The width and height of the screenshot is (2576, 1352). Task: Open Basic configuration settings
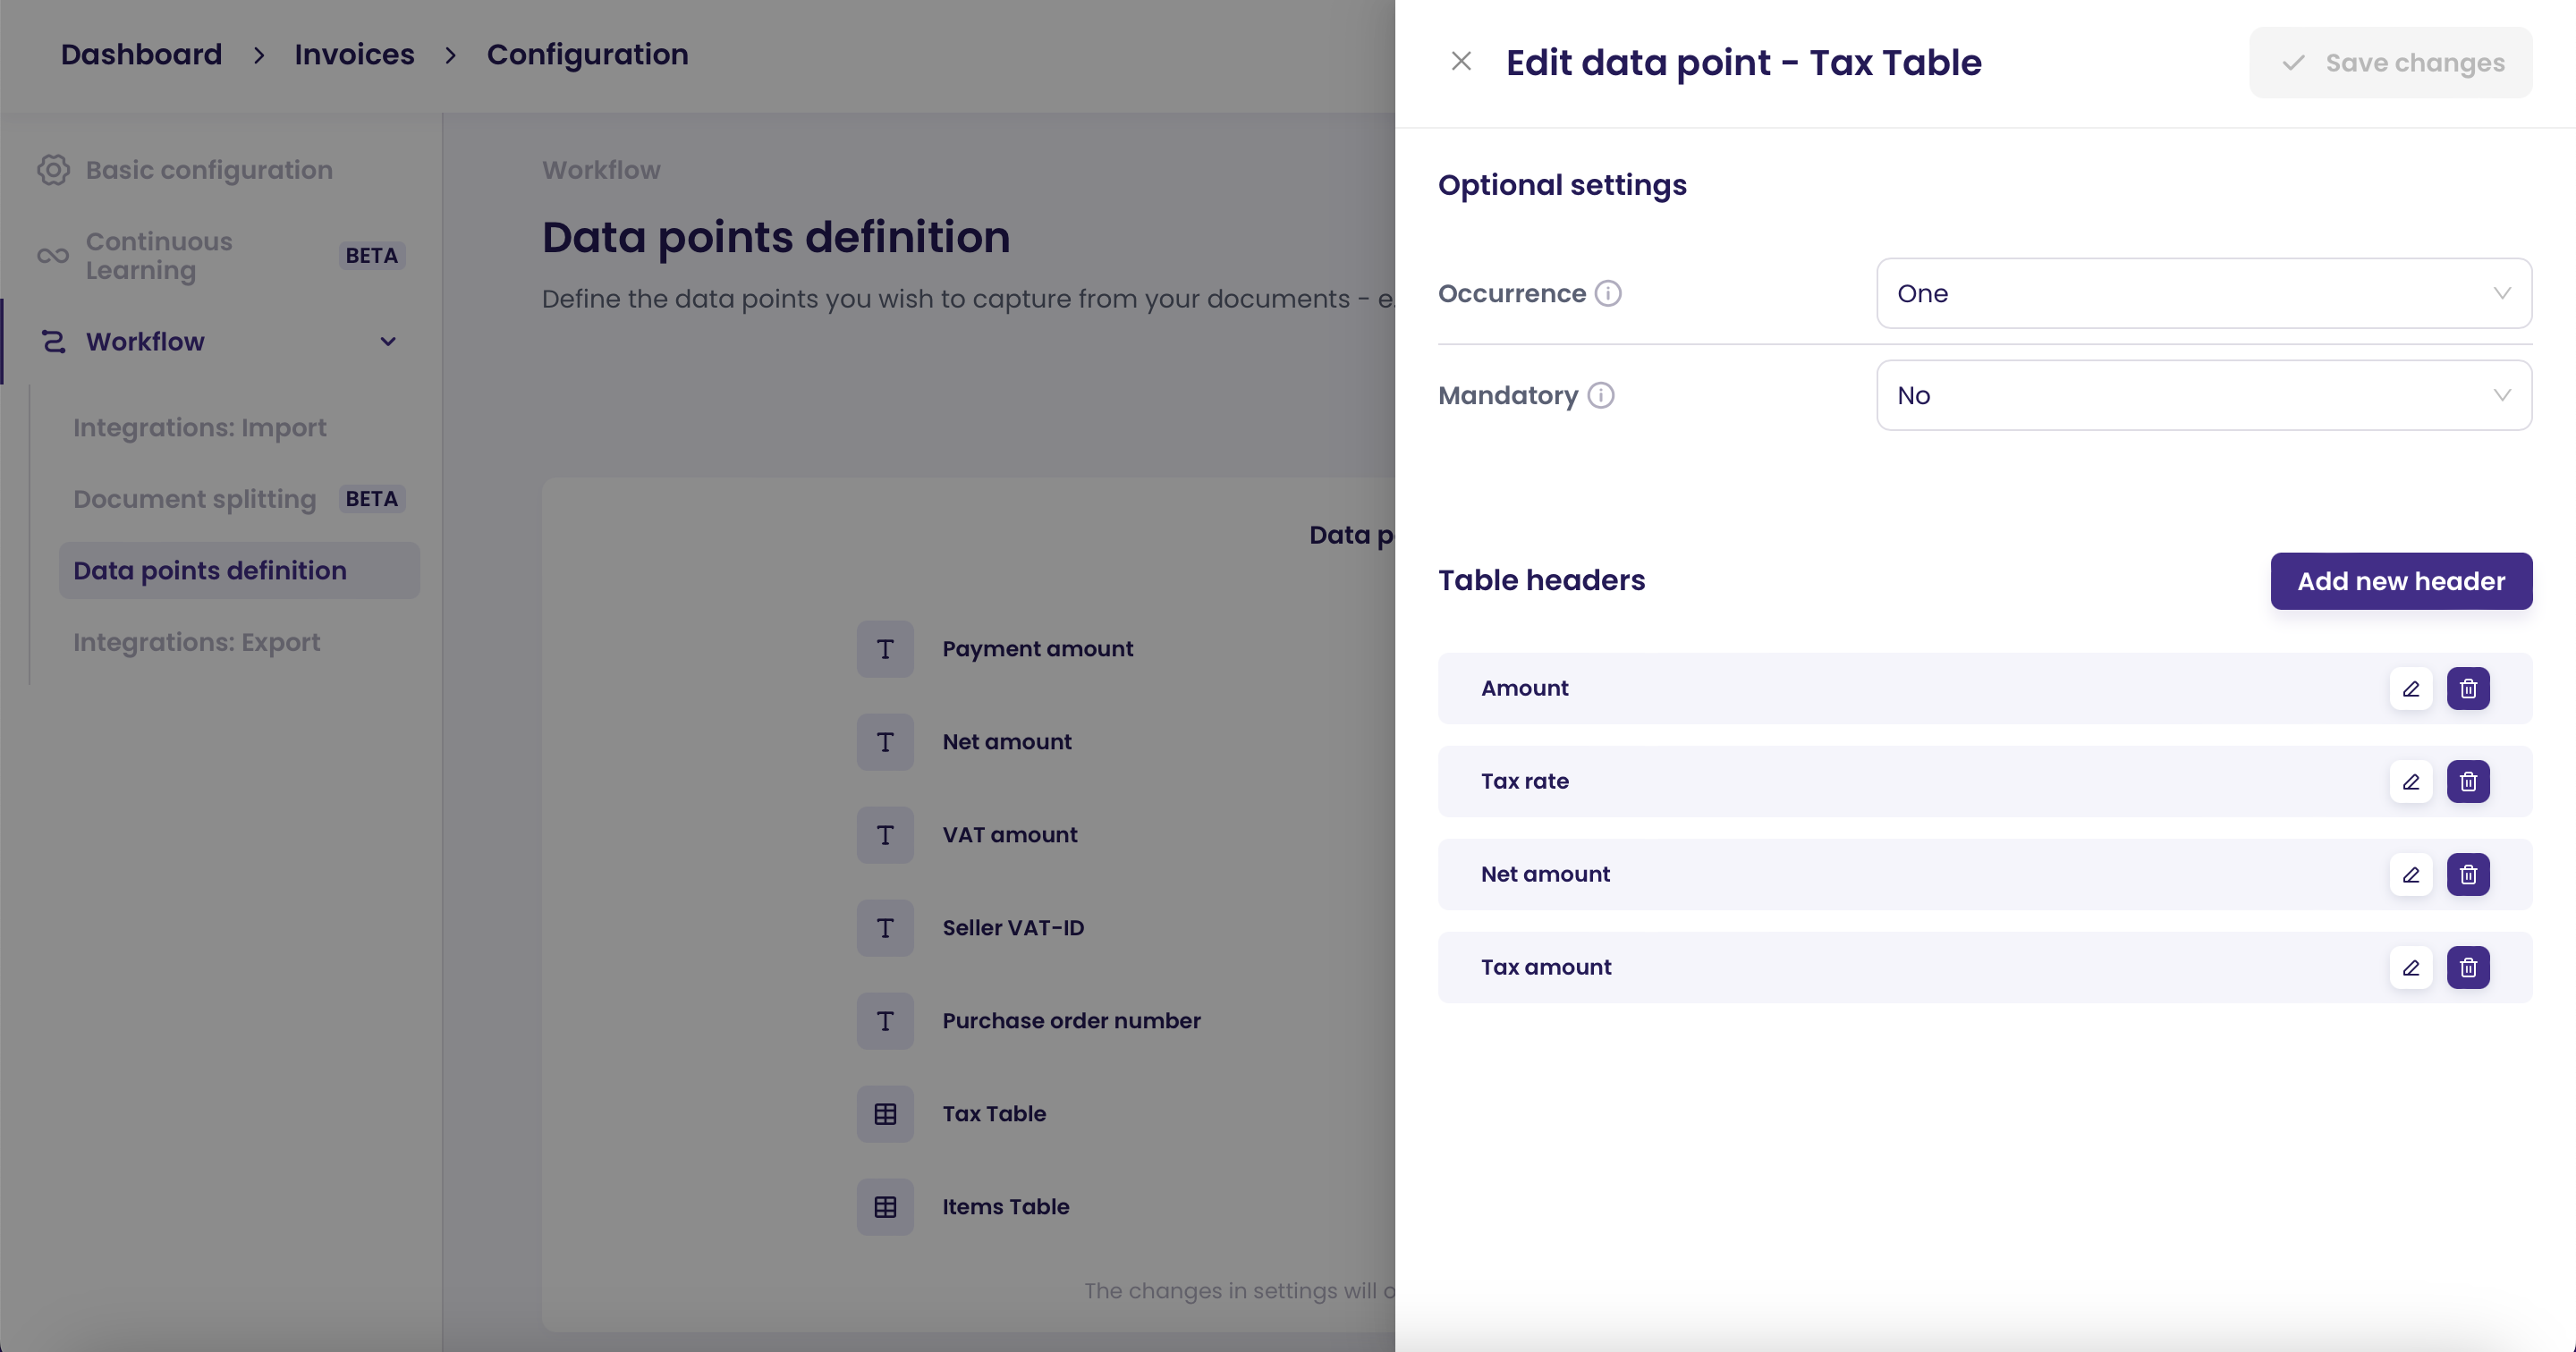[x=209, y=170]
